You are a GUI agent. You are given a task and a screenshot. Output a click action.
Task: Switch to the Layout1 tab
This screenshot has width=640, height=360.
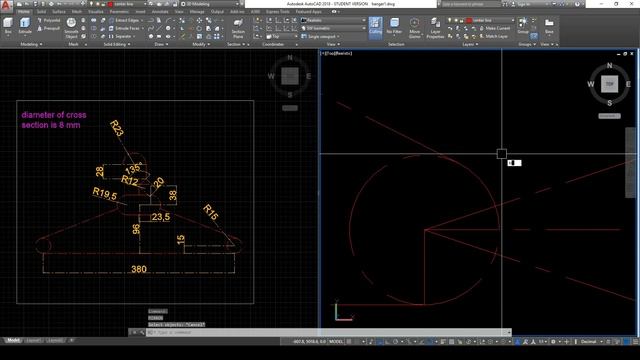click(34, 340)
